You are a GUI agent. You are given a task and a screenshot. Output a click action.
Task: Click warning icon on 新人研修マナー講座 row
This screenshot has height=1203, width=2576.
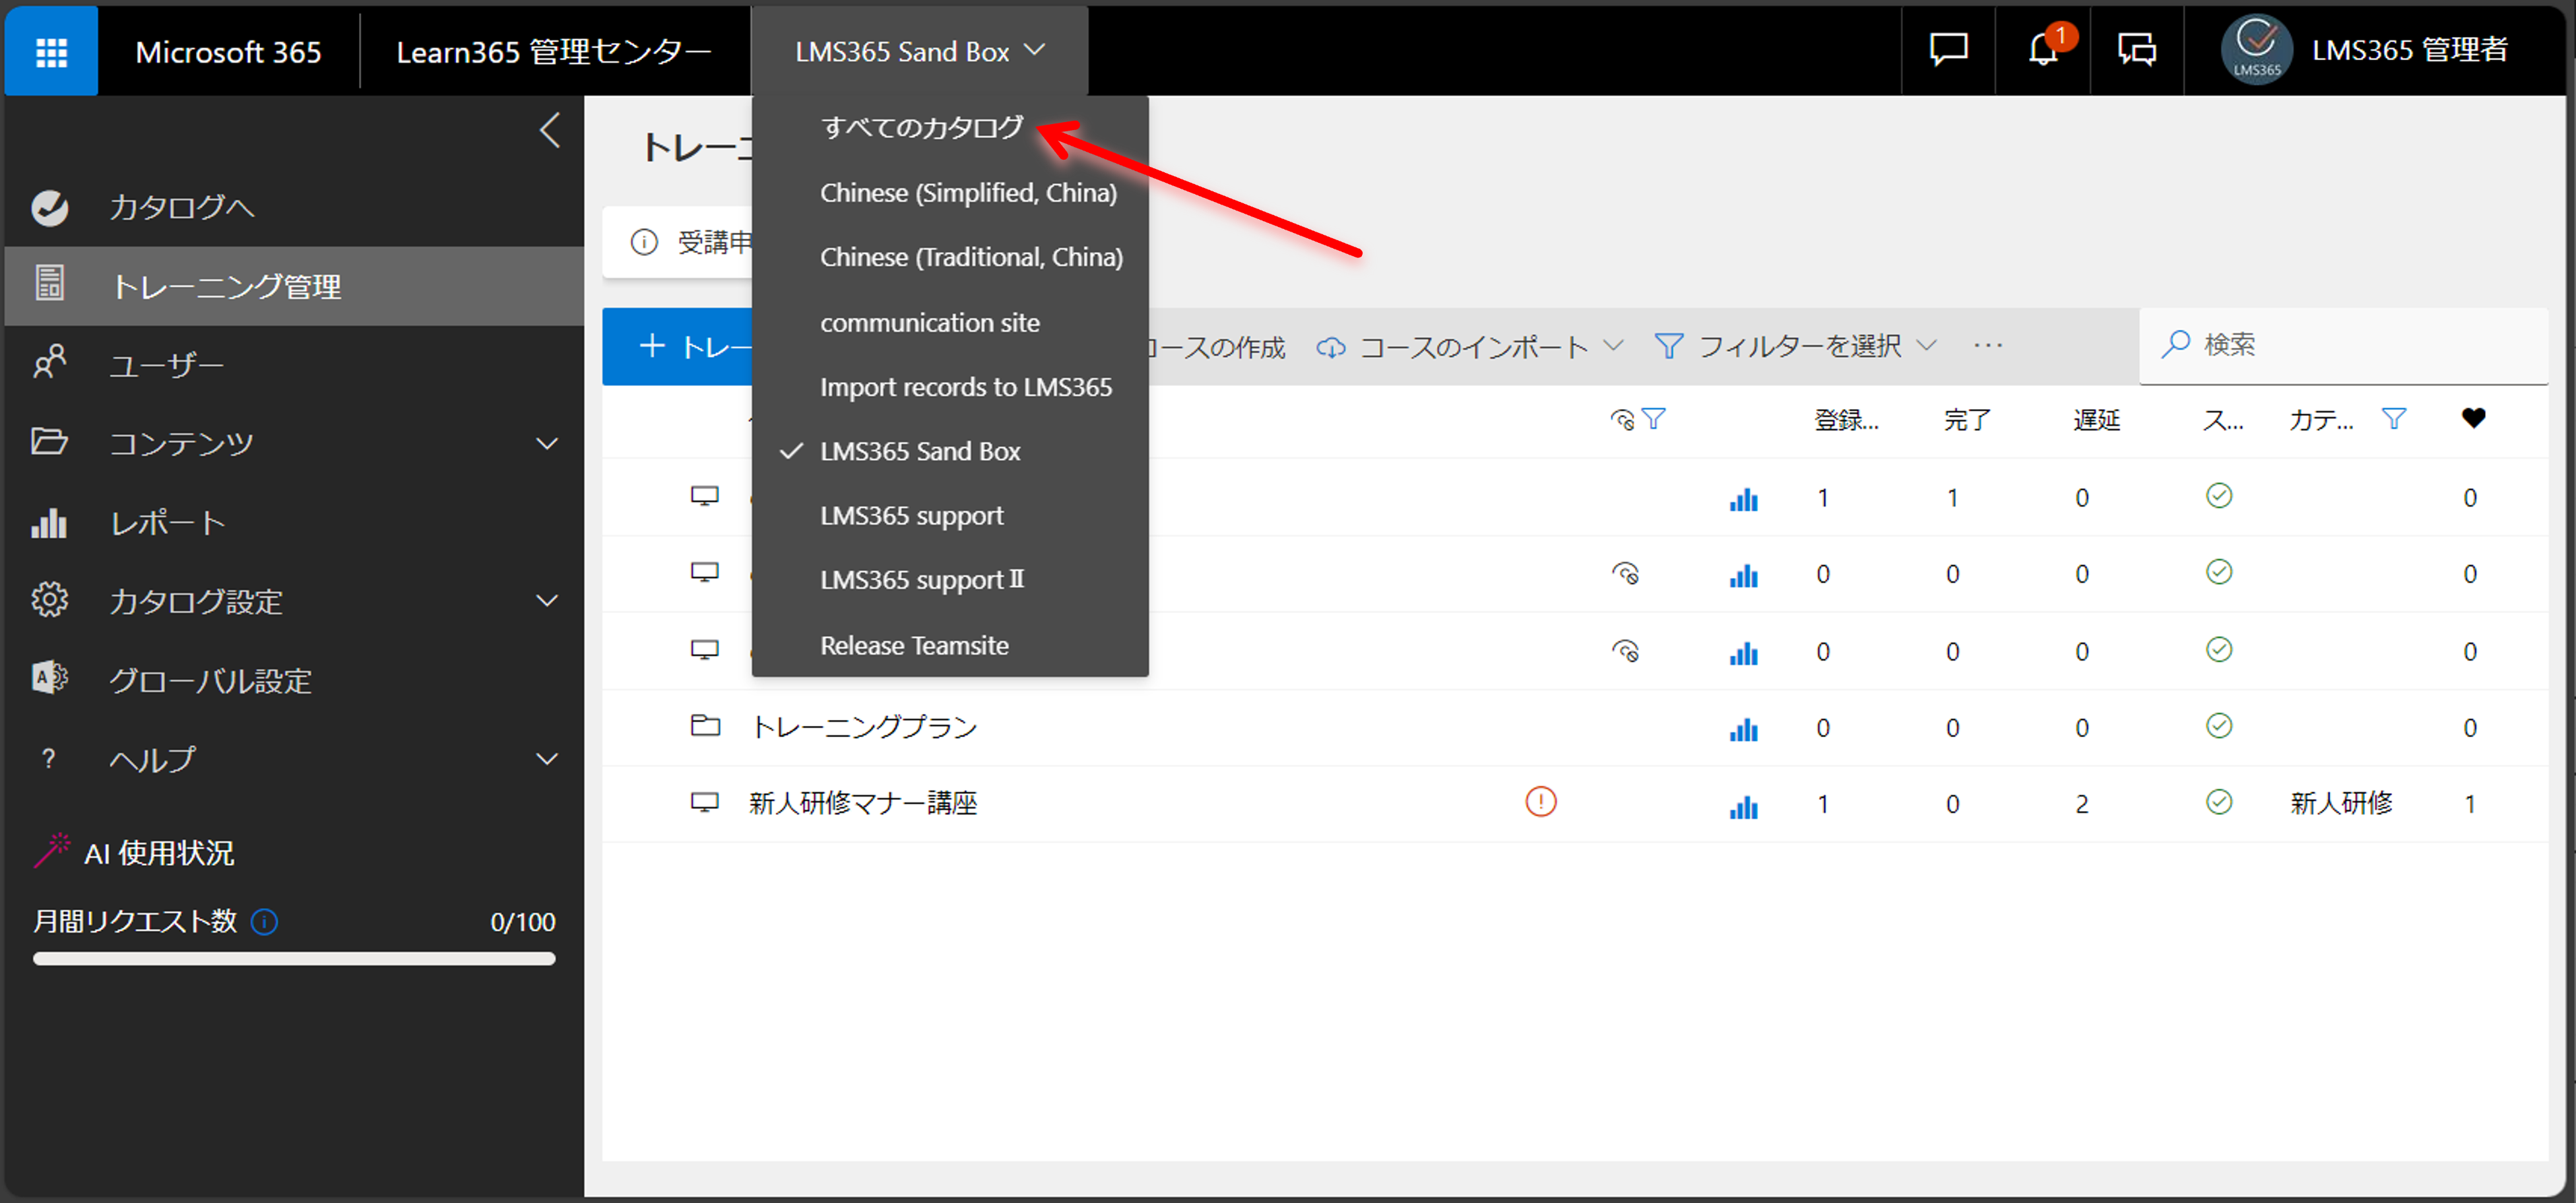point(1540,802)
